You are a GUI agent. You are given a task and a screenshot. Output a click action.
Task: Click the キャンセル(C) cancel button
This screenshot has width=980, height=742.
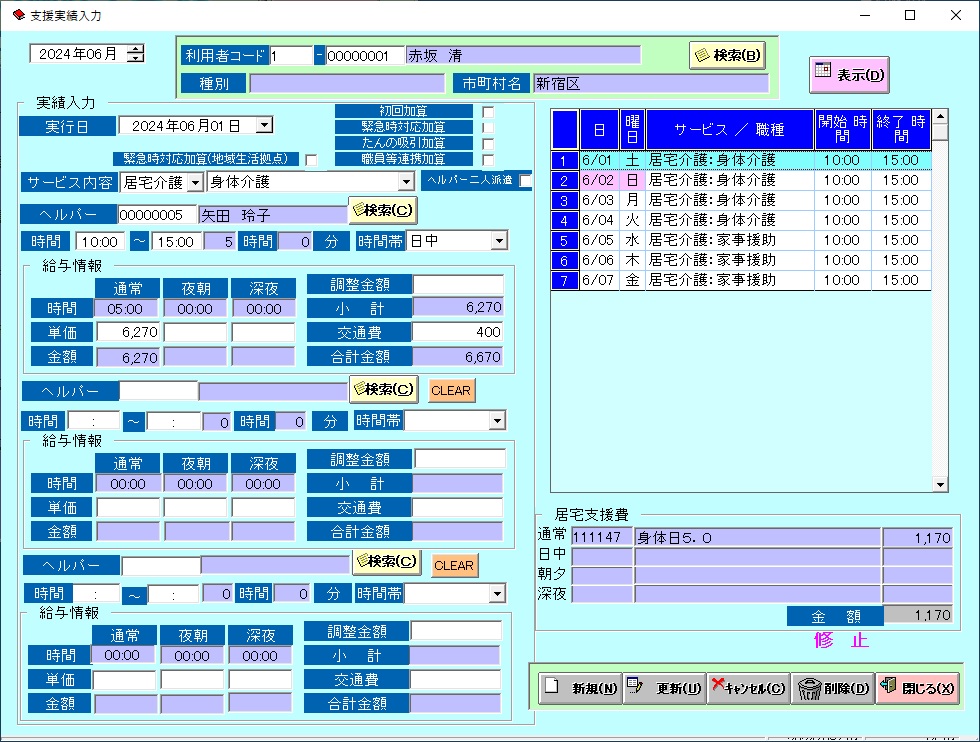[x=749, y=688]
